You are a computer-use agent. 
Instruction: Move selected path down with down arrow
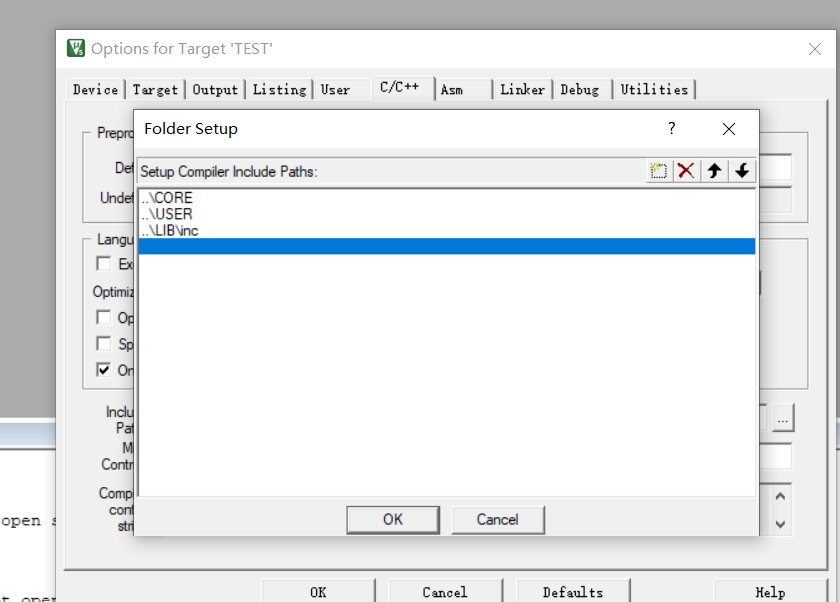742,171
